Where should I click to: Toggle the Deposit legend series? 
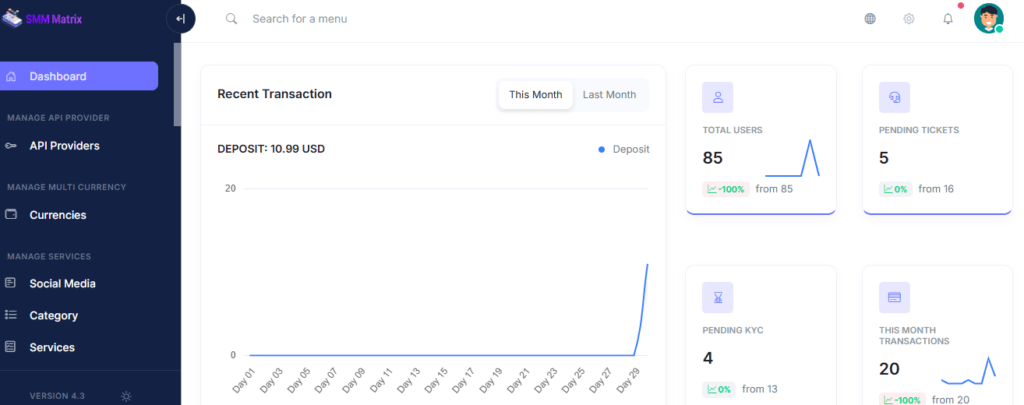coord(624,149)
